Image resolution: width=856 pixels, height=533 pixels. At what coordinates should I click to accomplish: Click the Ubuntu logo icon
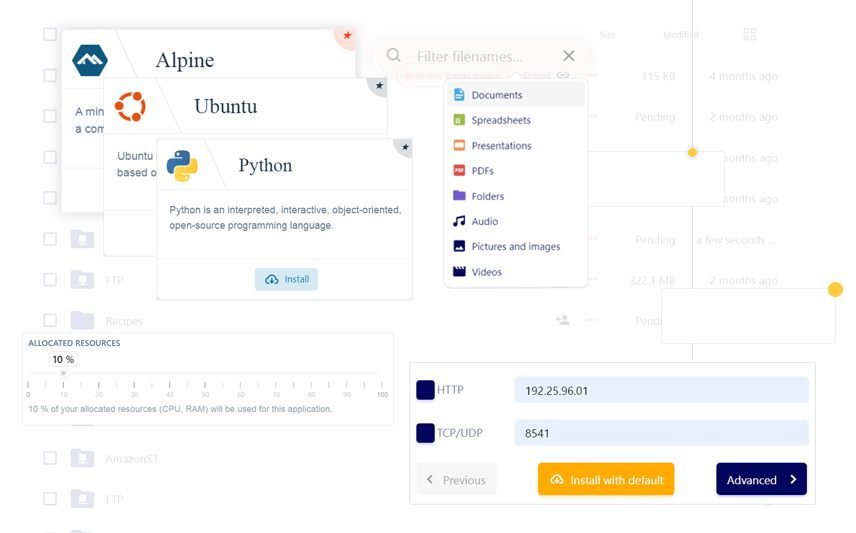[x=130, y=106]
